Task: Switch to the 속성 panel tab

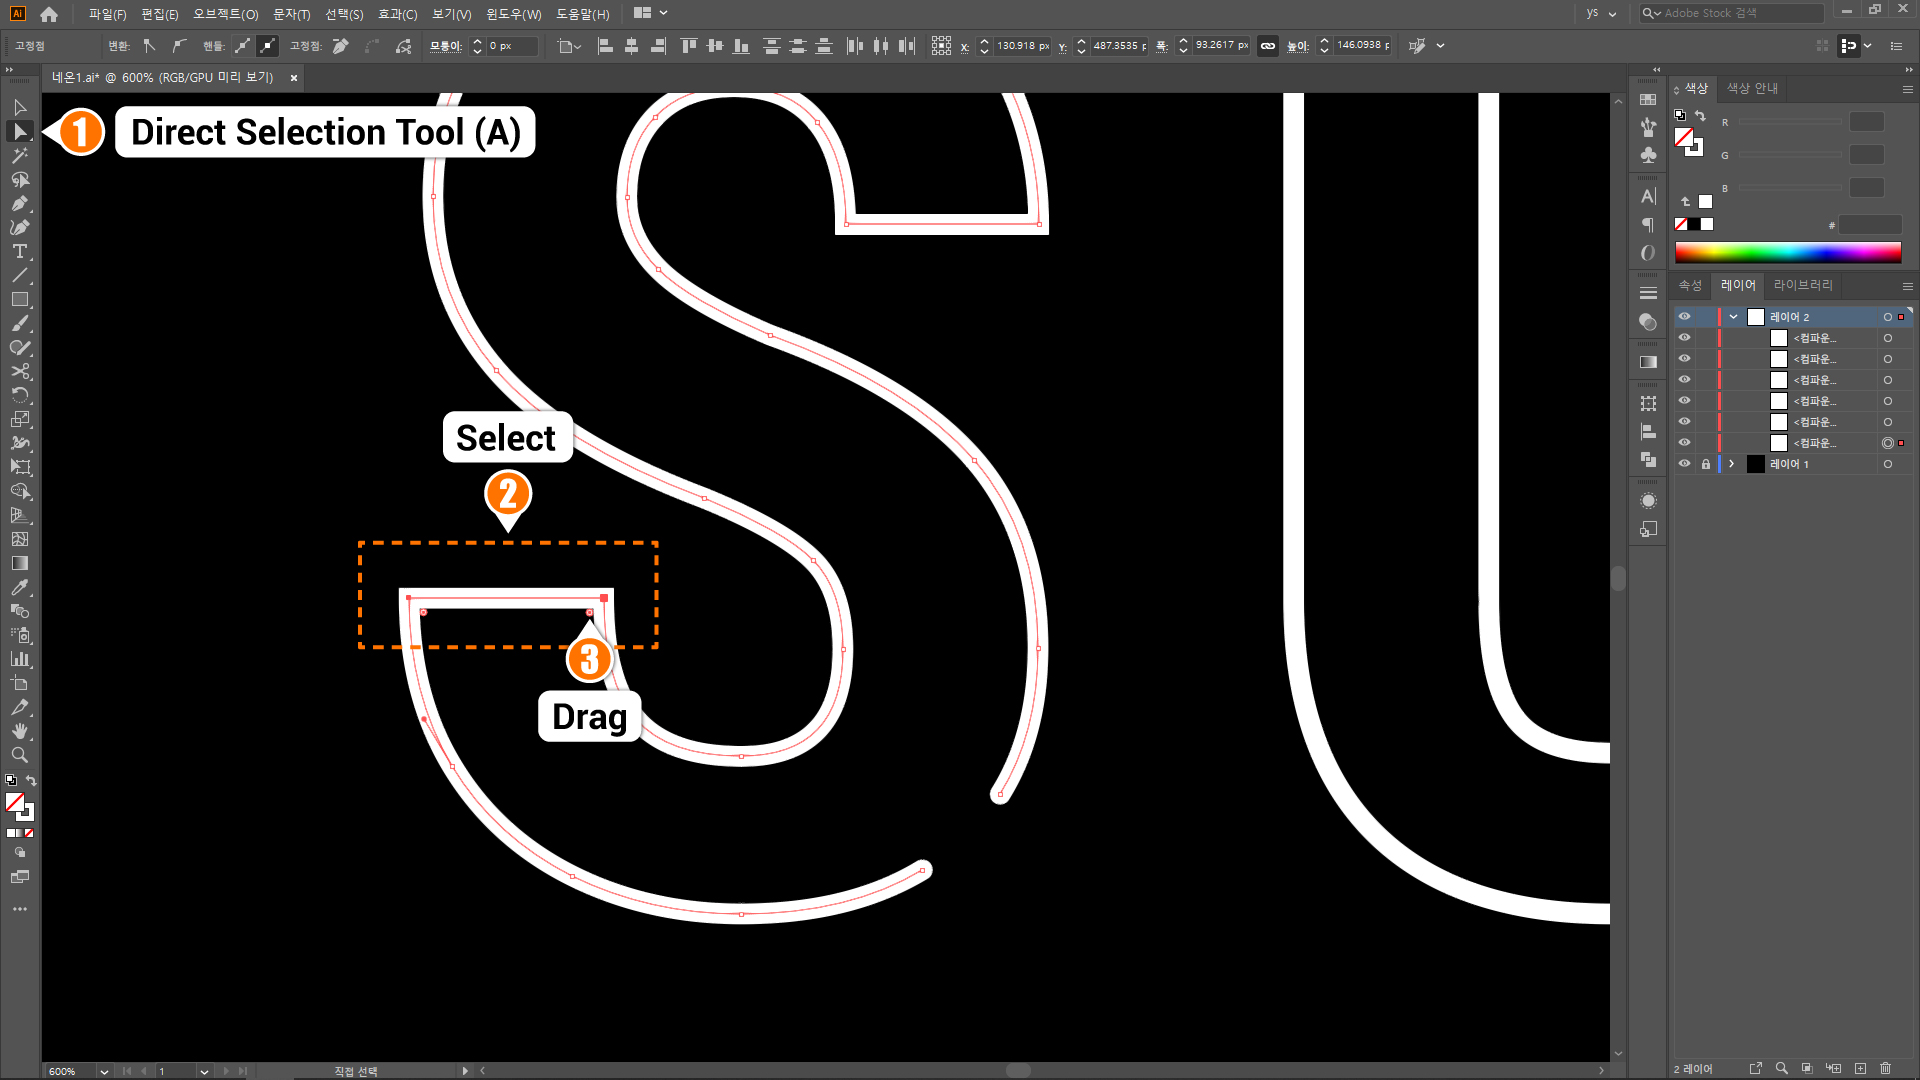Action: pyautogui.click(x=1690, y=286)
